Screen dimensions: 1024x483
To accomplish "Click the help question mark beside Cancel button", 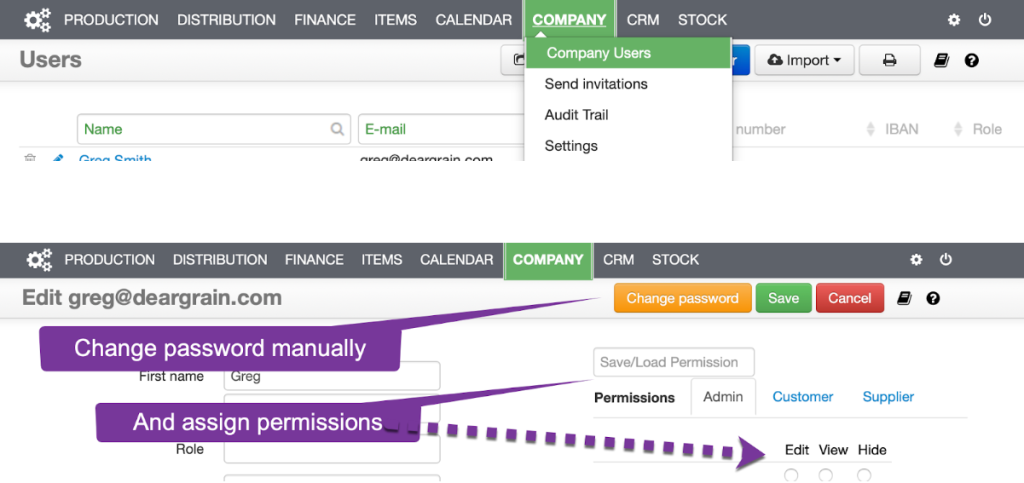I will [933, 298].
